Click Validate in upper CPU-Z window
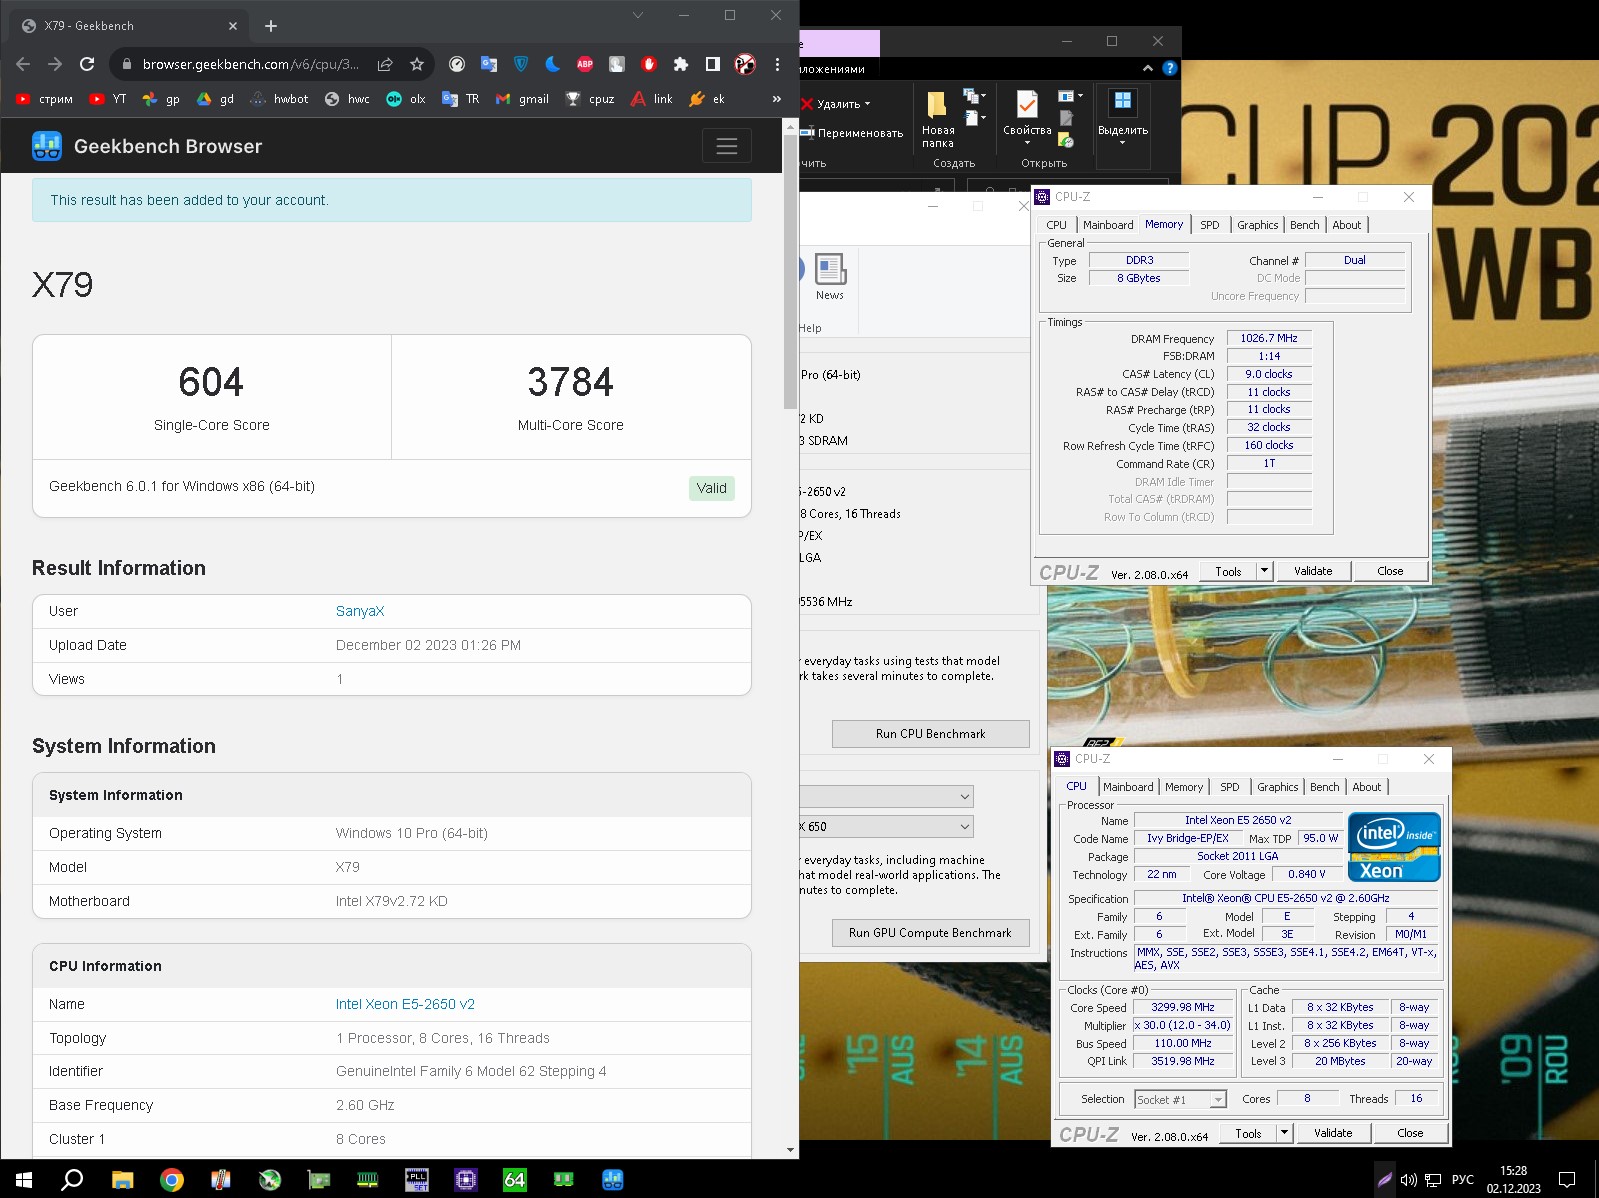Screen dimensions: 1599x1198 point(1313,571)
